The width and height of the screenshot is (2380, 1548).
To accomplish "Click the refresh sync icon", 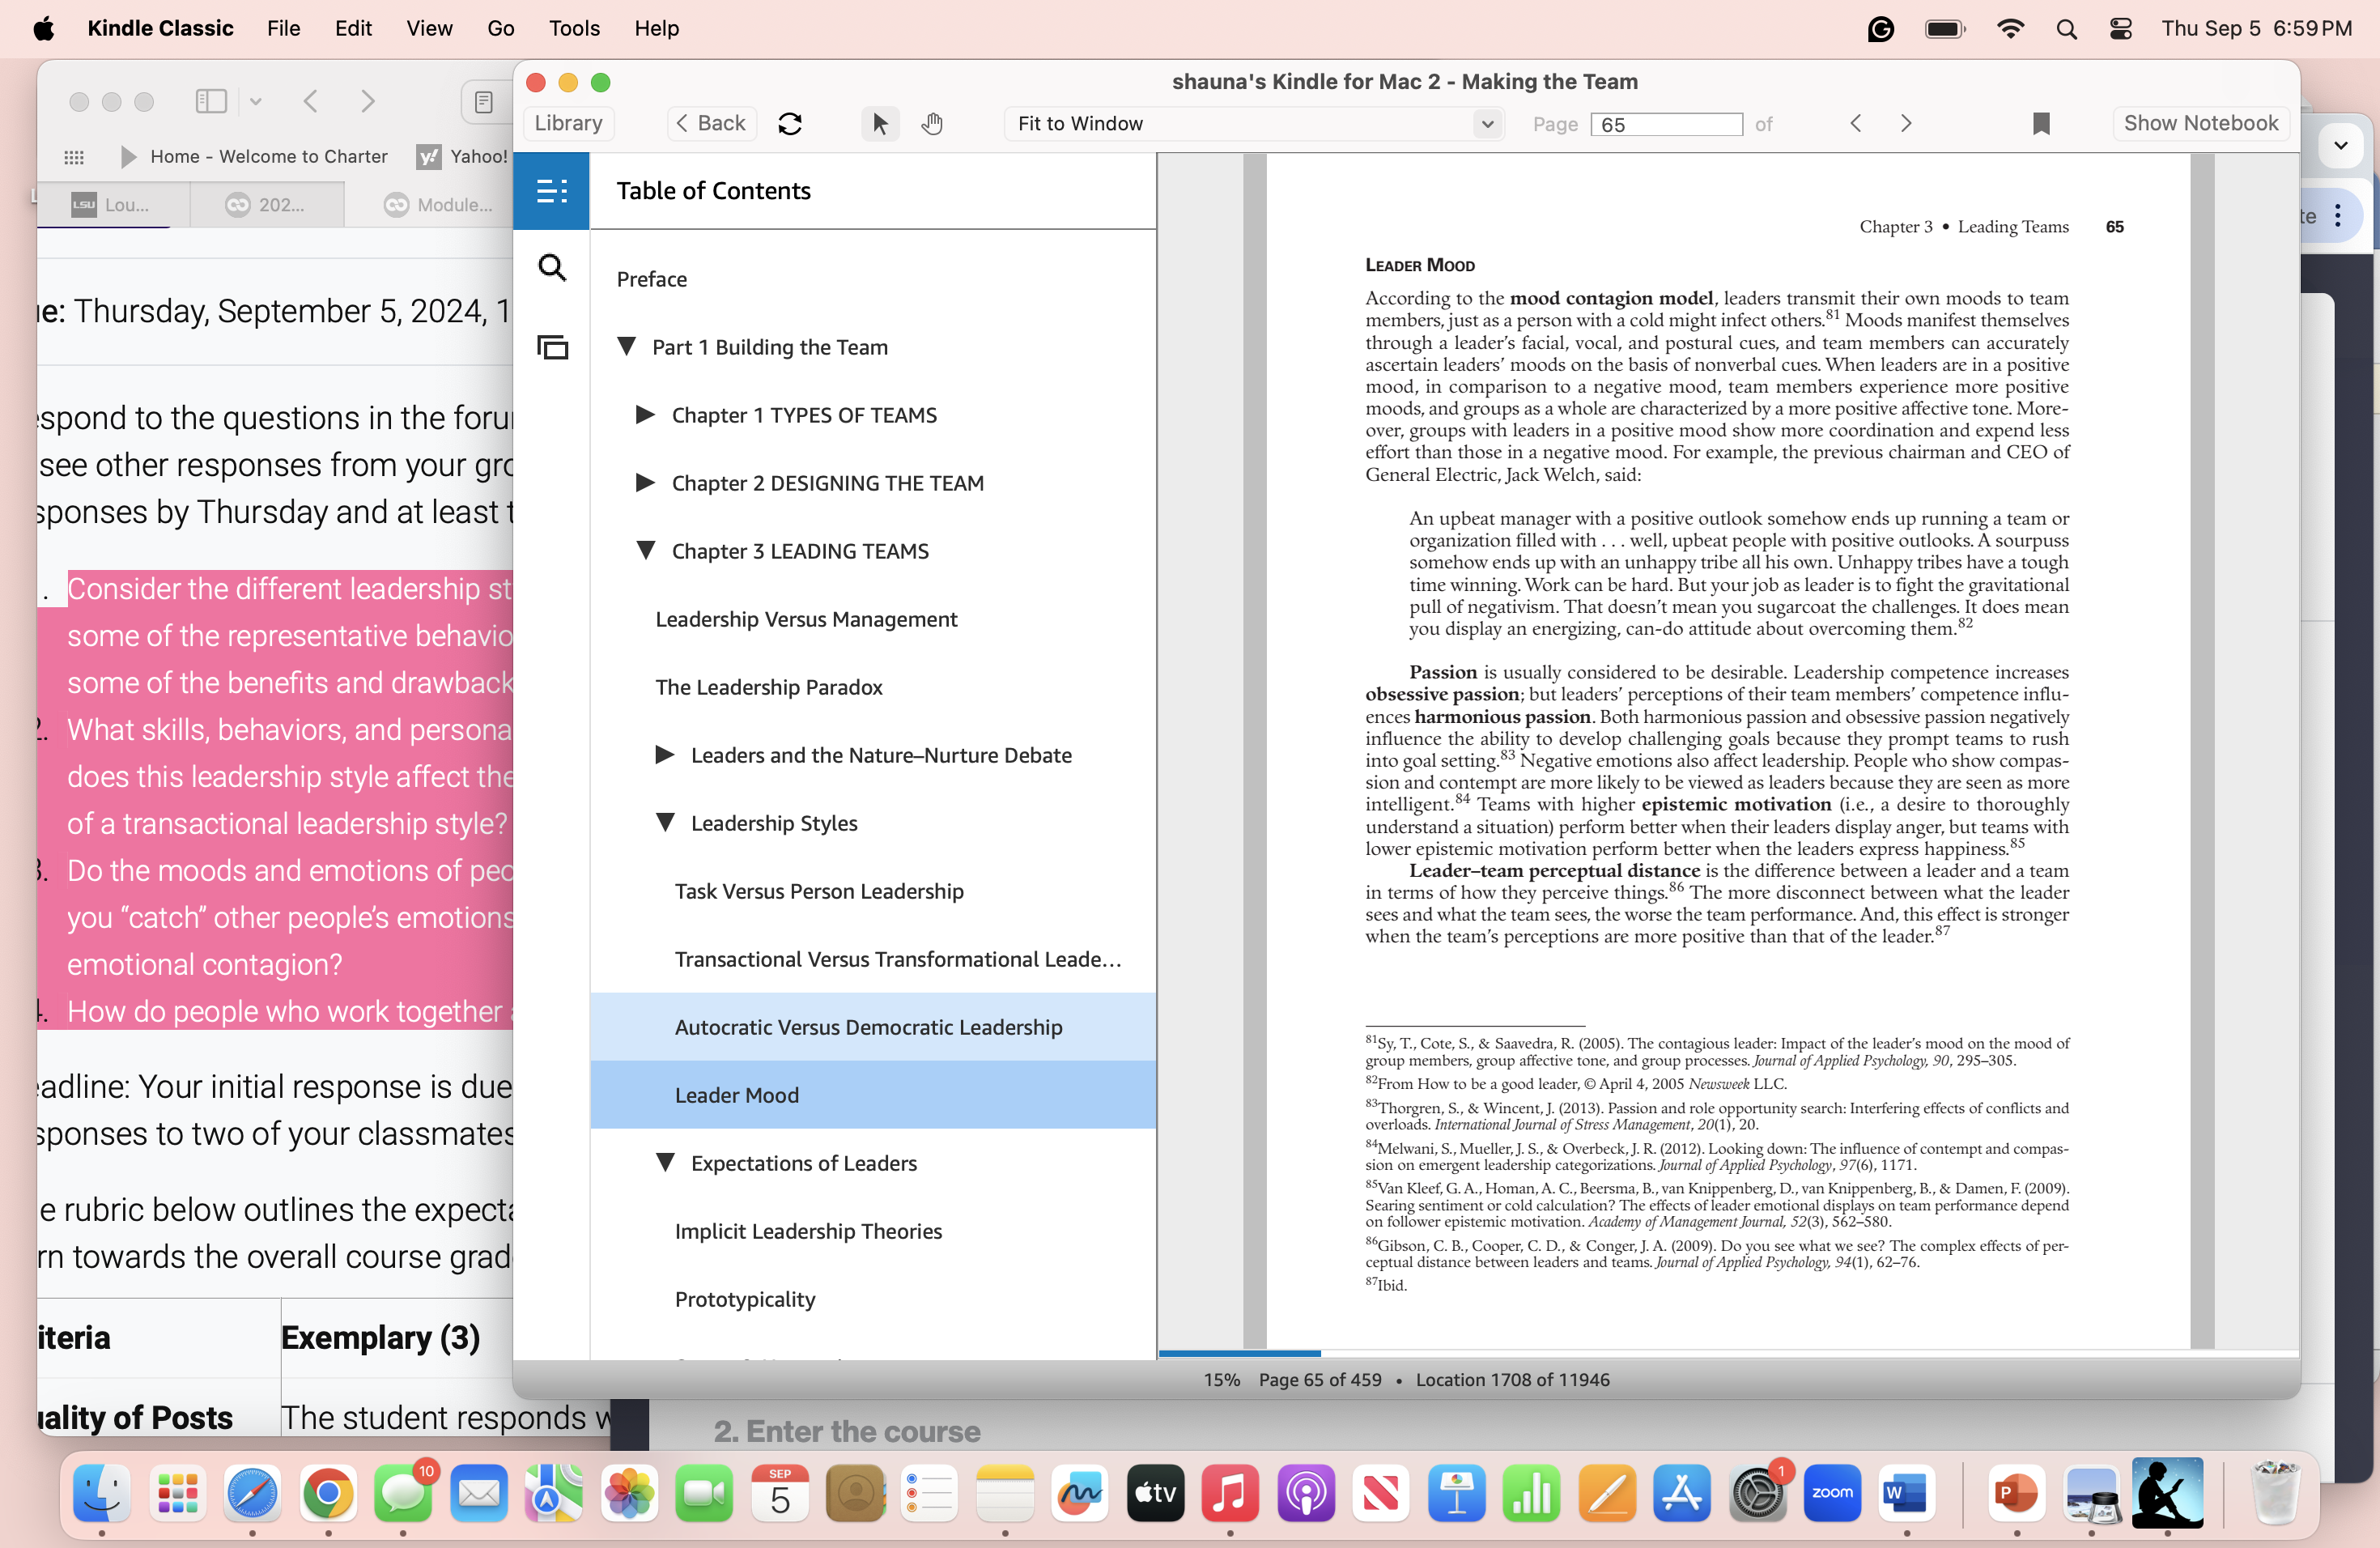I will (790, 123).
